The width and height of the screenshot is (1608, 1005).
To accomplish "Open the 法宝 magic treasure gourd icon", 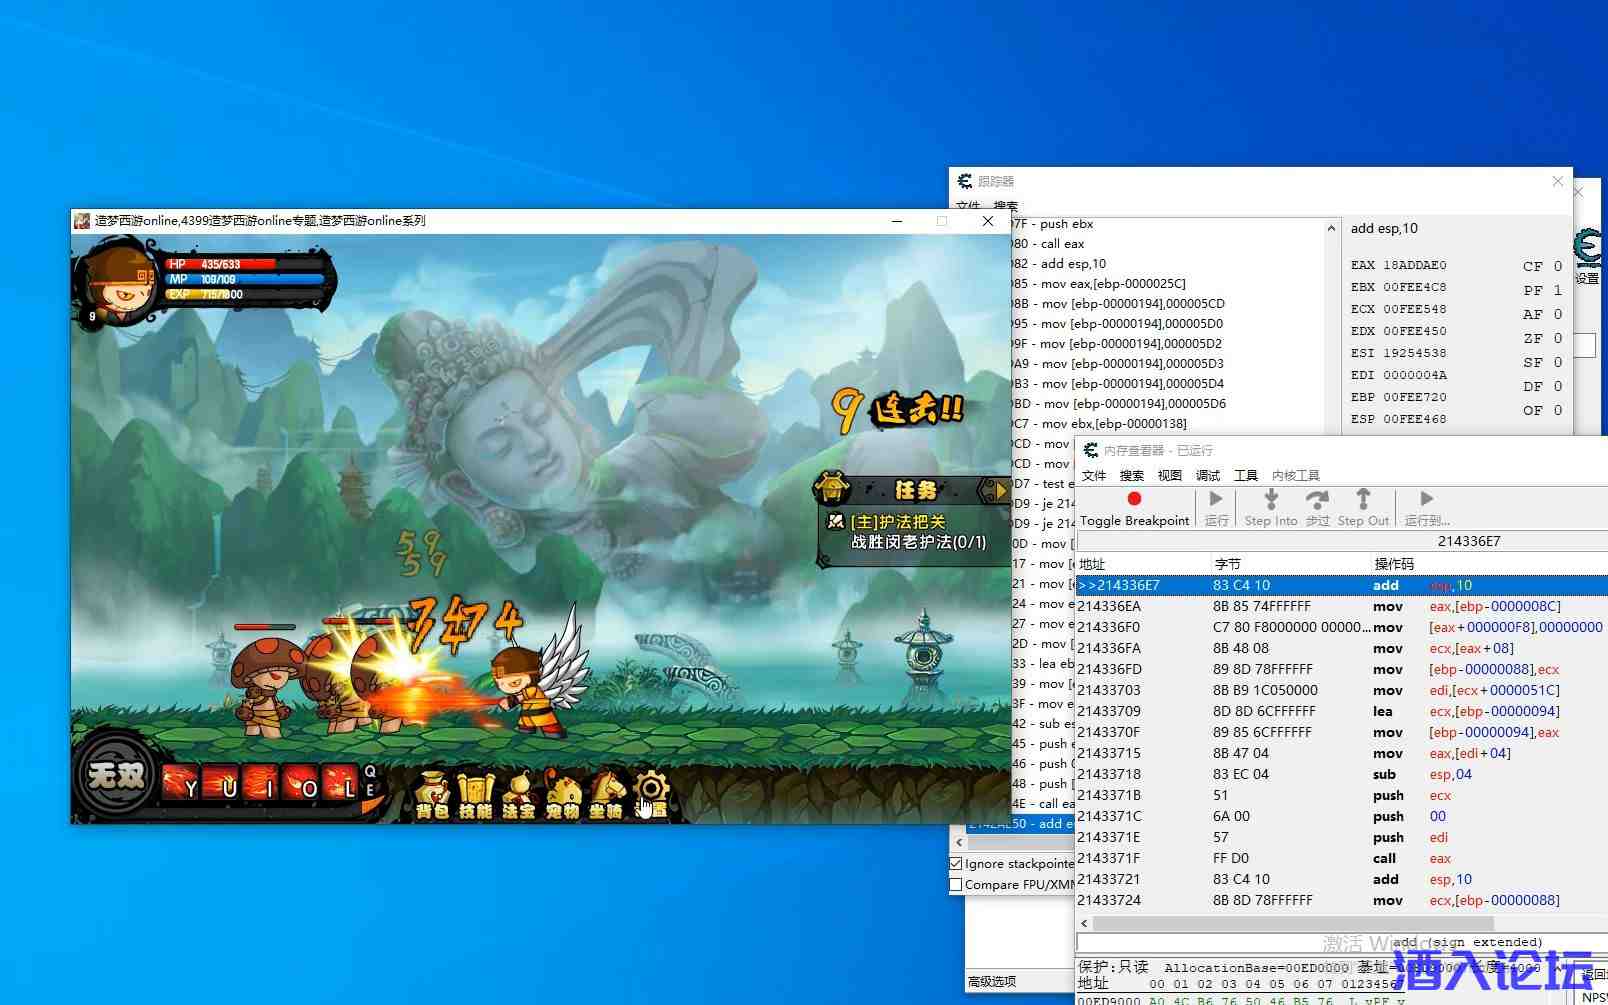I will click(x=518, y=795).
